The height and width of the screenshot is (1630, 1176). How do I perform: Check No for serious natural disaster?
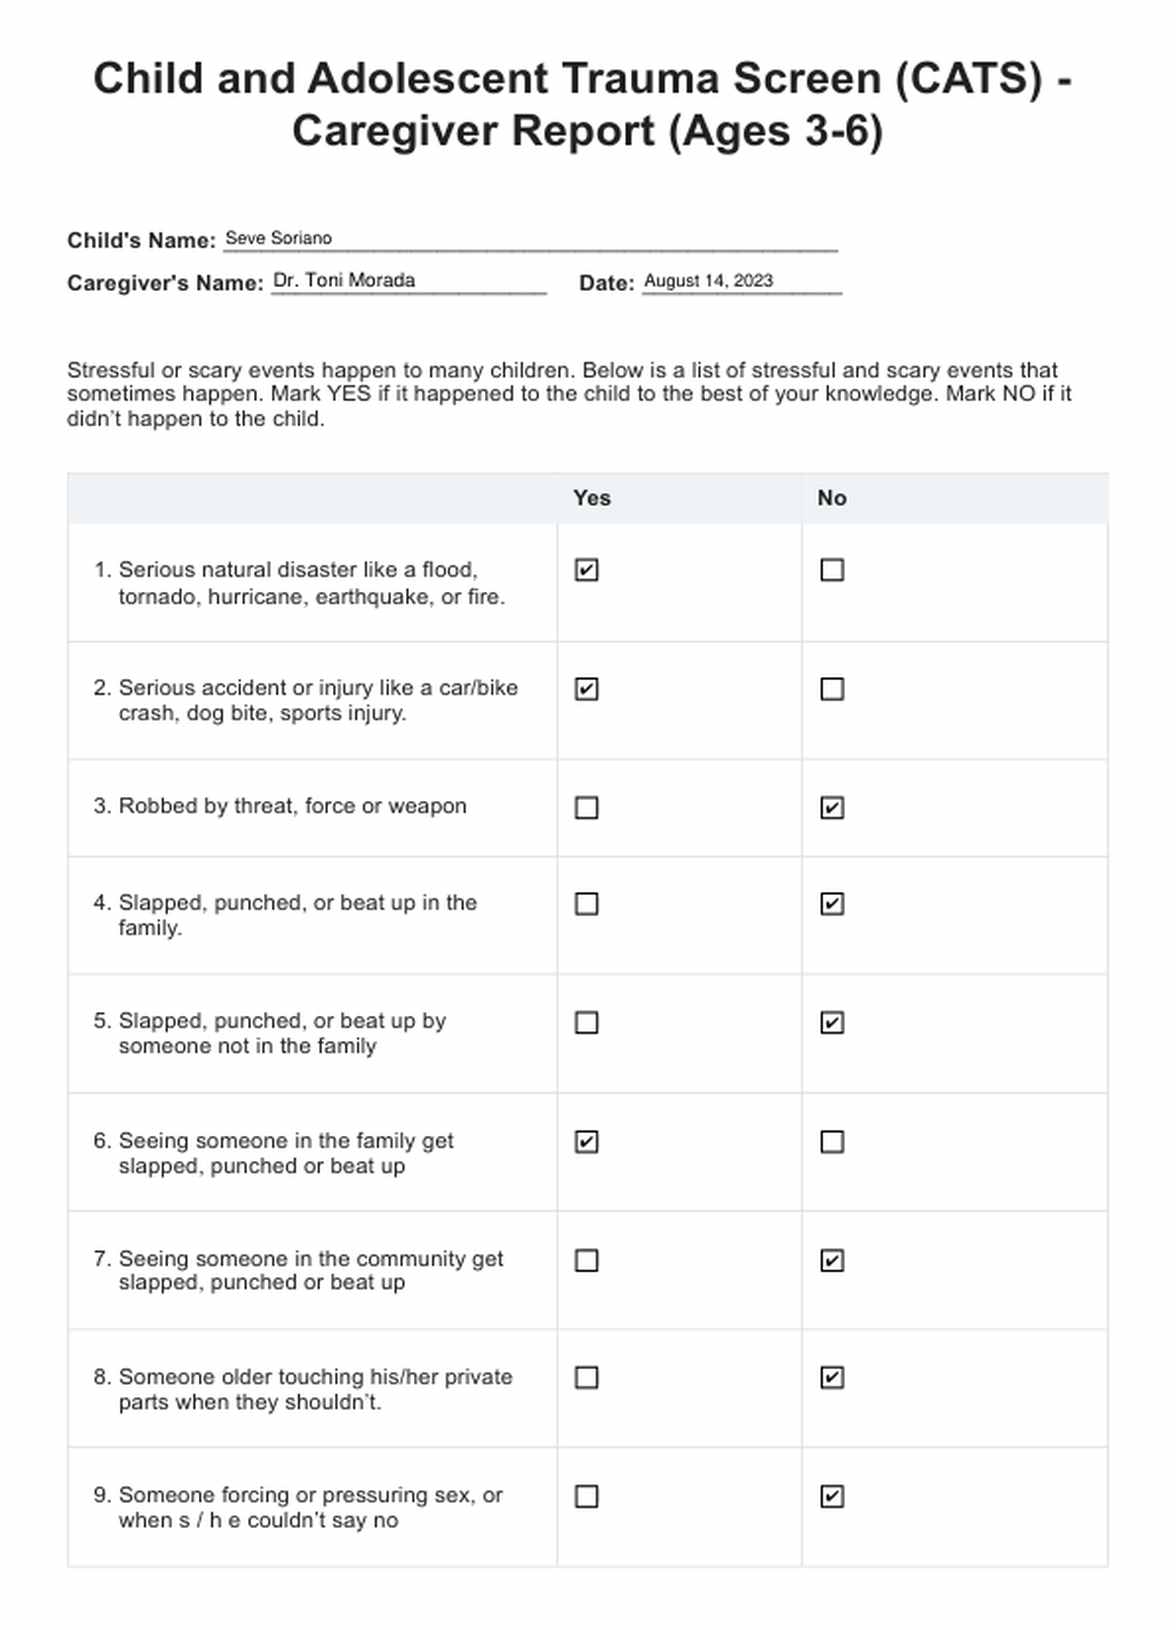(x=832, y=570)
